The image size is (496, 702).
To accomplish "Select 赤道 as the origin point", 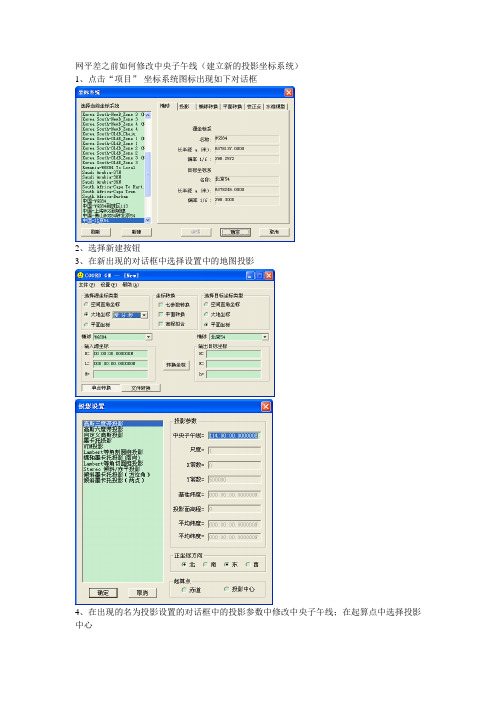I will tap(184, 590).
